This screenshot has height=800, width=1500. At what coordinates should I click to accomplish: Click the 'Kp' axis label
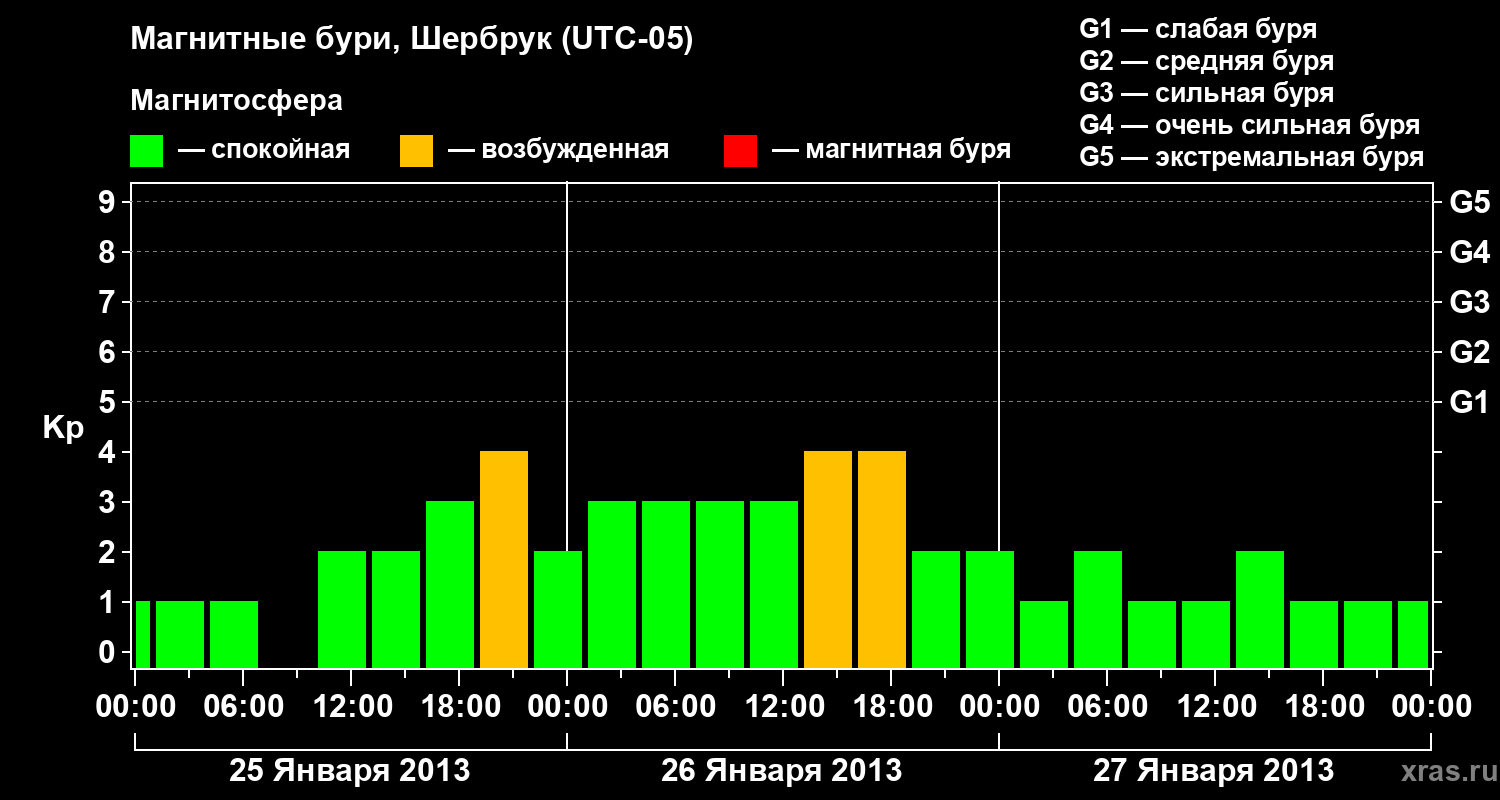(x=63, y=428)
